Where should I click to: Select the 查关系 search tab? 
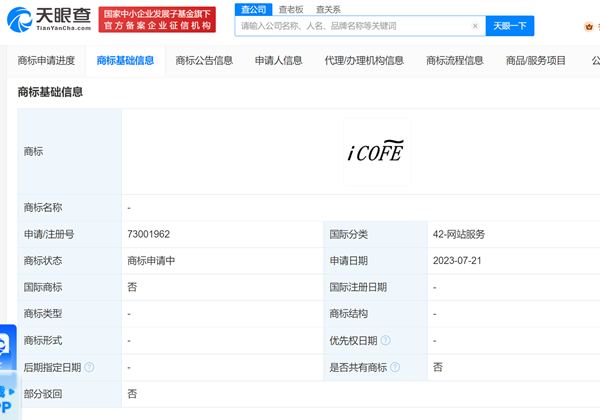point(327,8)
